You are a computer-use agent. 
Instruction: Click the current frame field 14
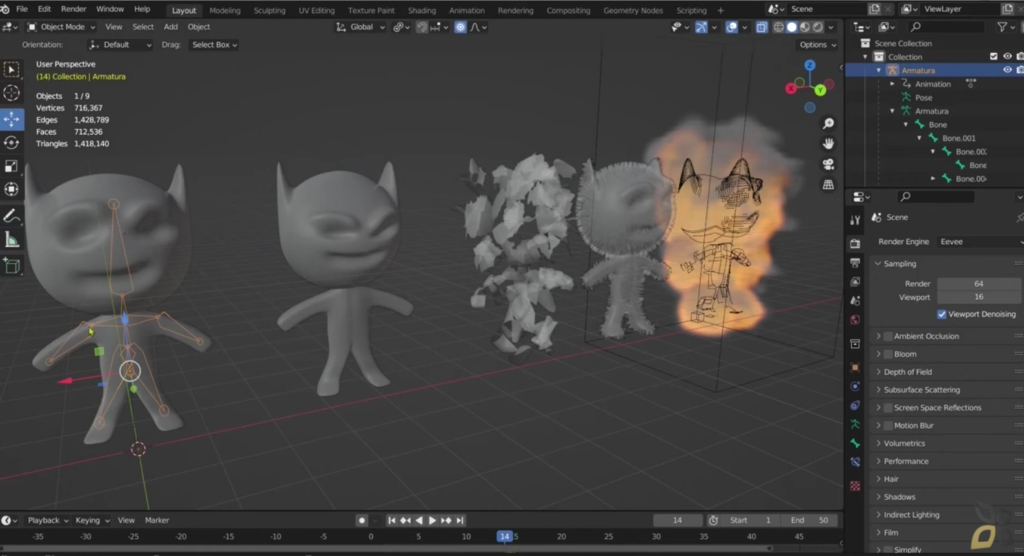tap(677, 521)
